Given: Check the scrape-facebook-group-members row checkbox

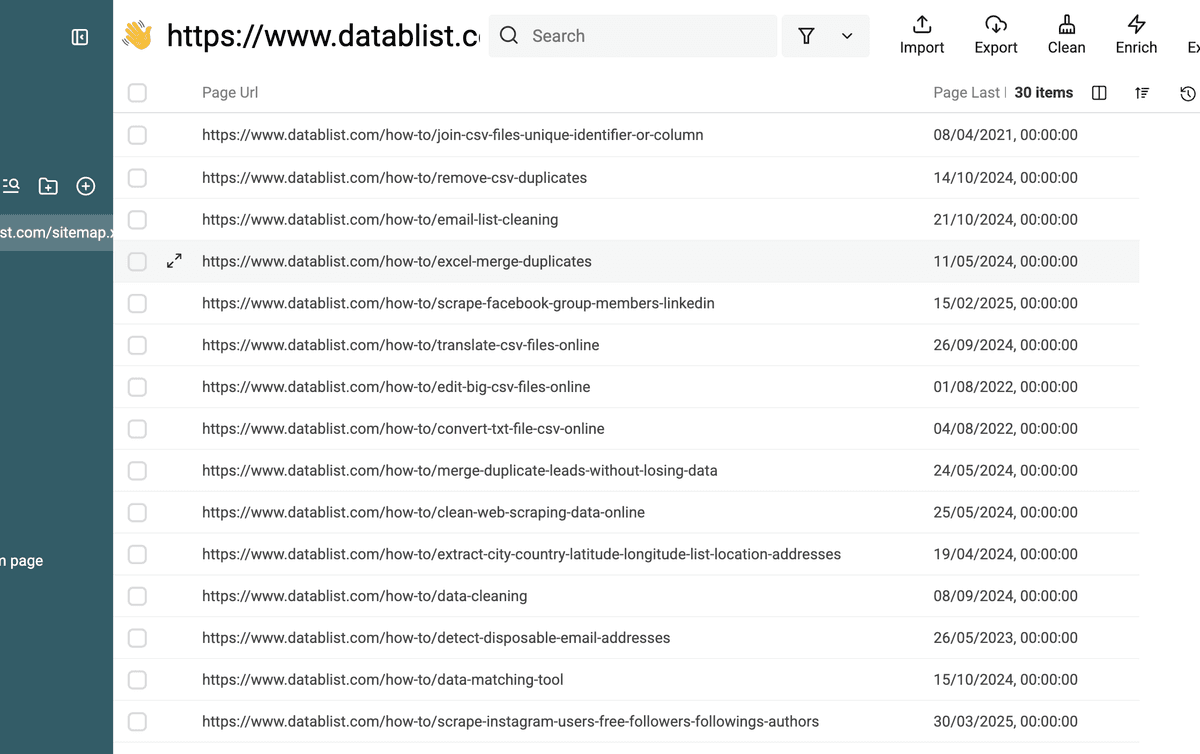Looking at the screenshot, I should coord(137,304).
